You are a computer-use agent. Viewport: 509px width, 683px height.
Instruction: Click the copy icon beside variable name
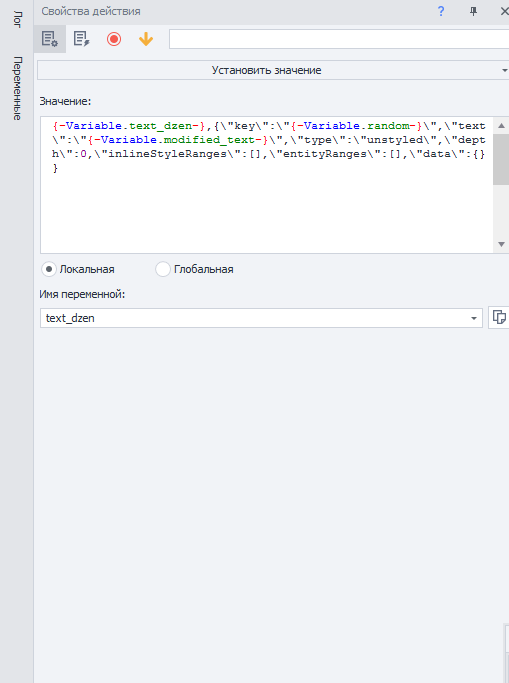point(499,317)
